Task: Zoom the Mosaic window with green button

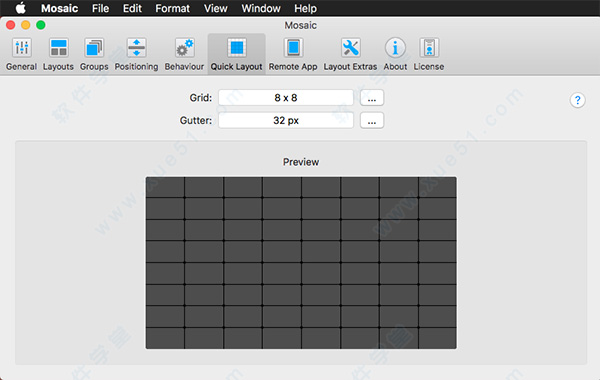Action: click(41, 25)
